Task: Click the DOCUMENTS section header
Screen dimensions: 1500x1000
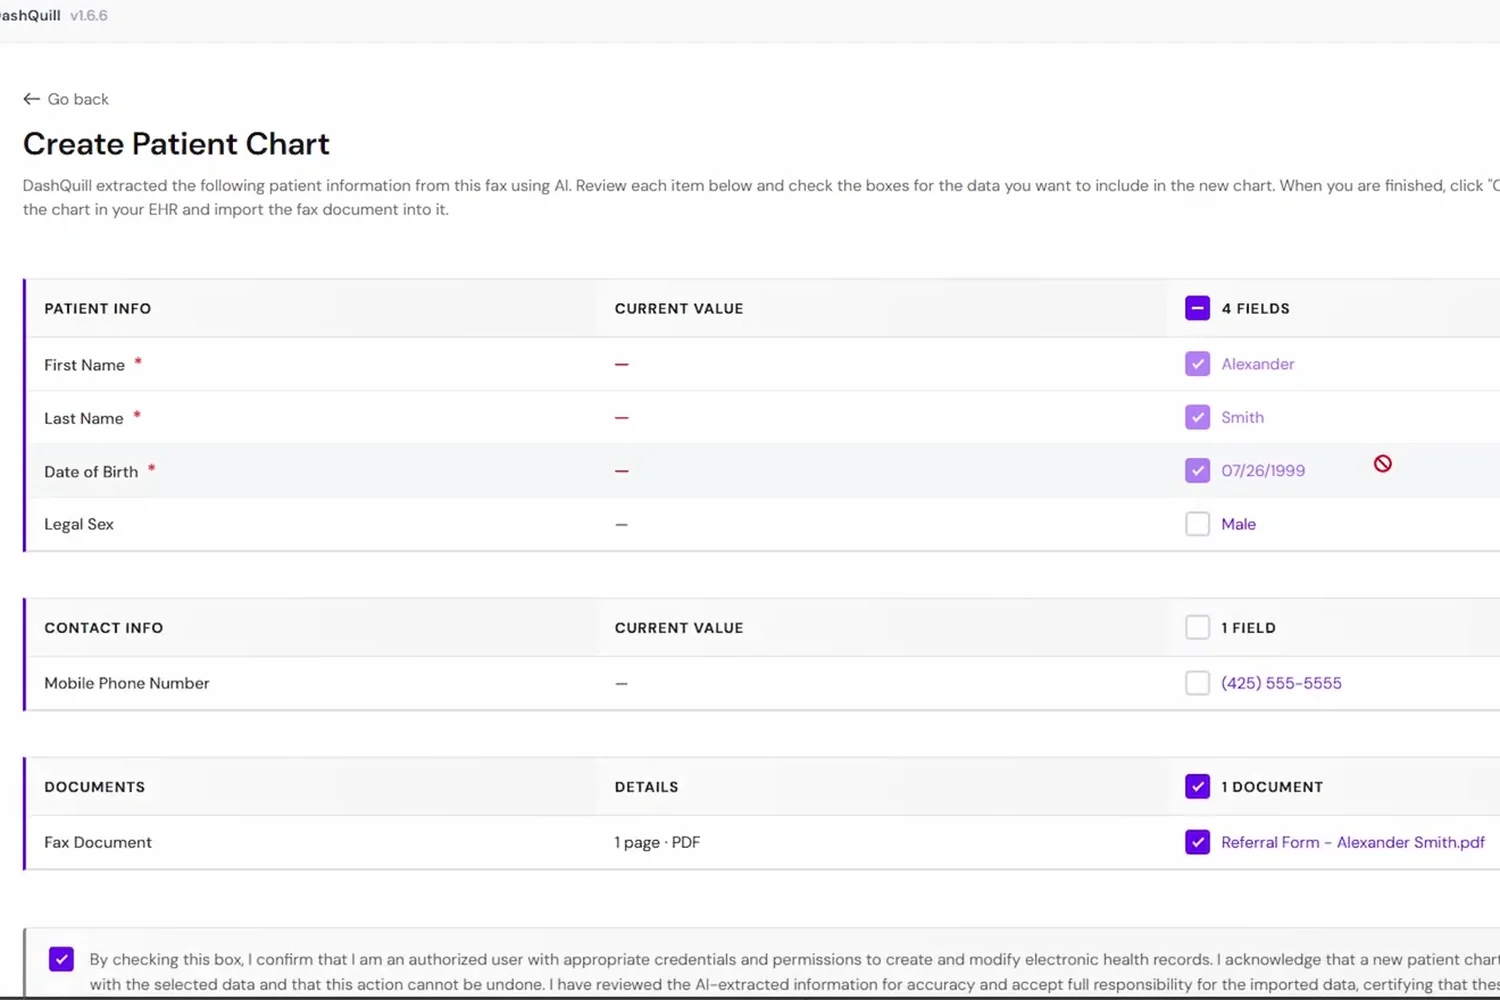Action: tap(94, 786)
